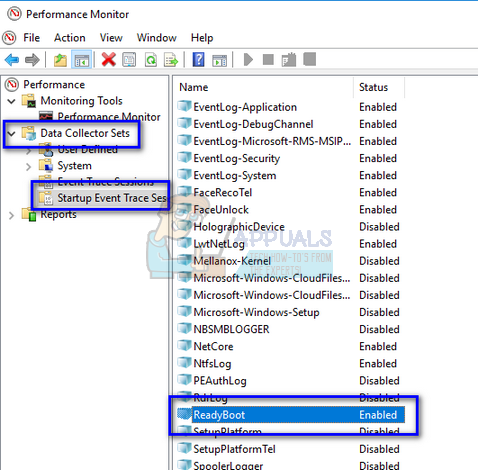Image resolution: width=478 pixels, height=470 pixels.
Task: Click the Export list toolbar icon
Action: tap(171, 60)
